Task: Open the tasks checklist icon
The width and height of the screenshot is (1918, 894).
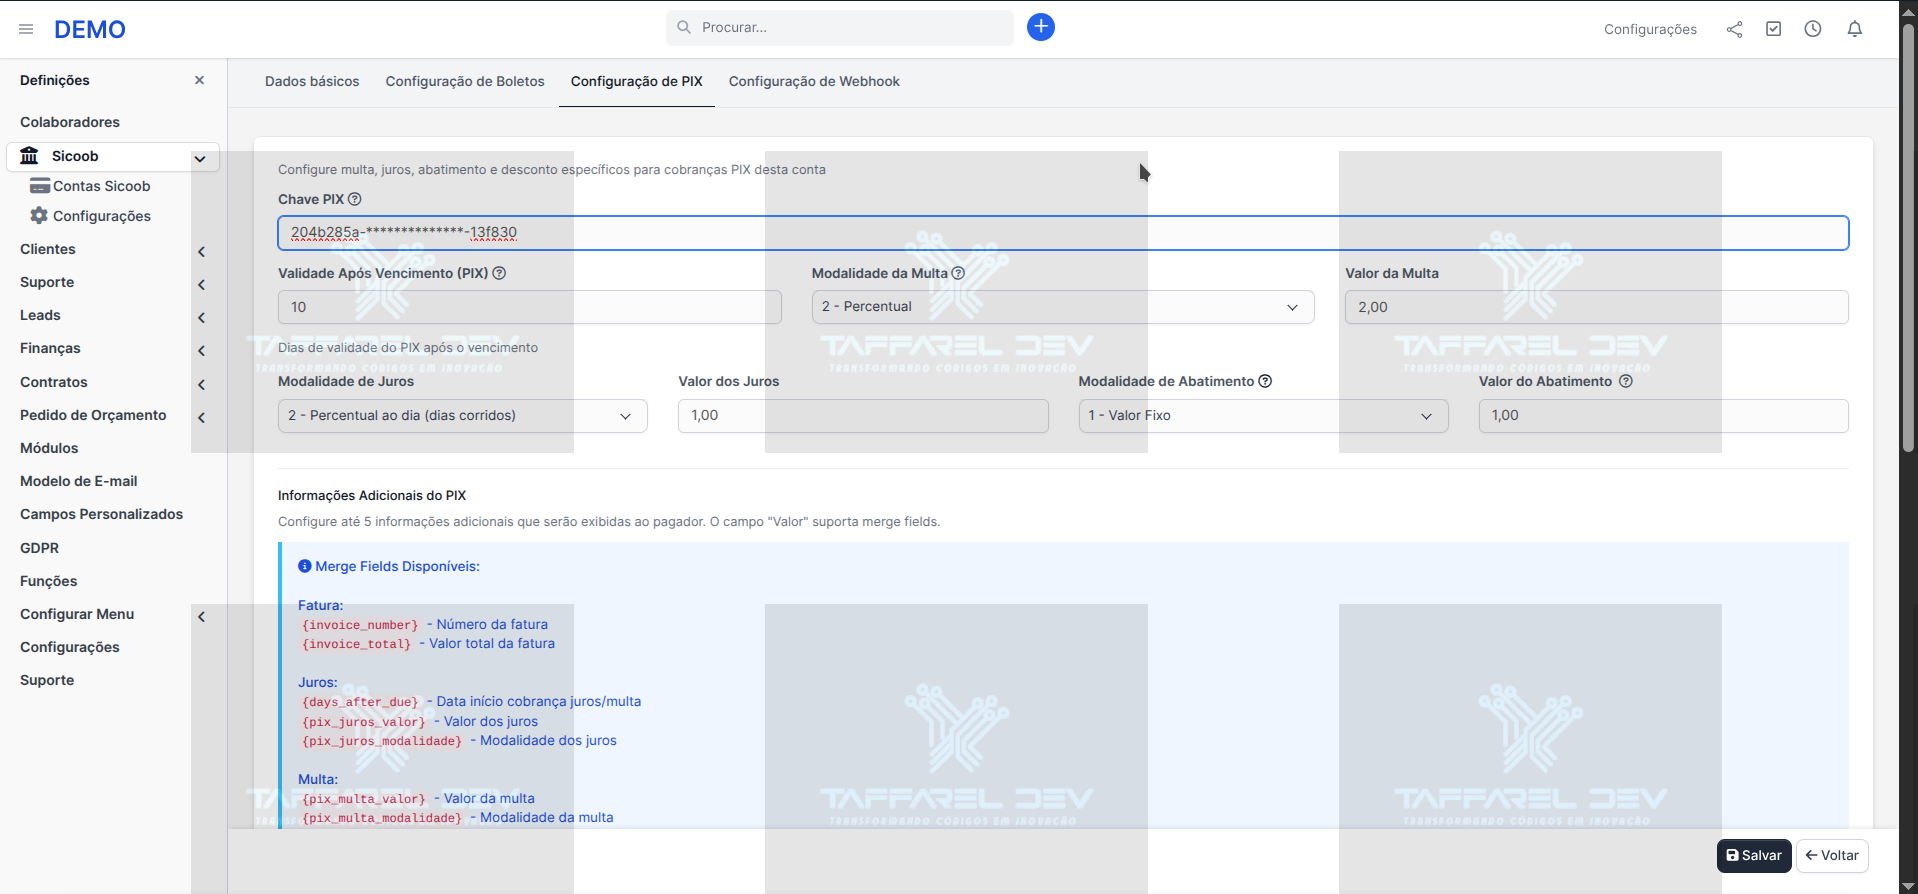Action: 1773,29
